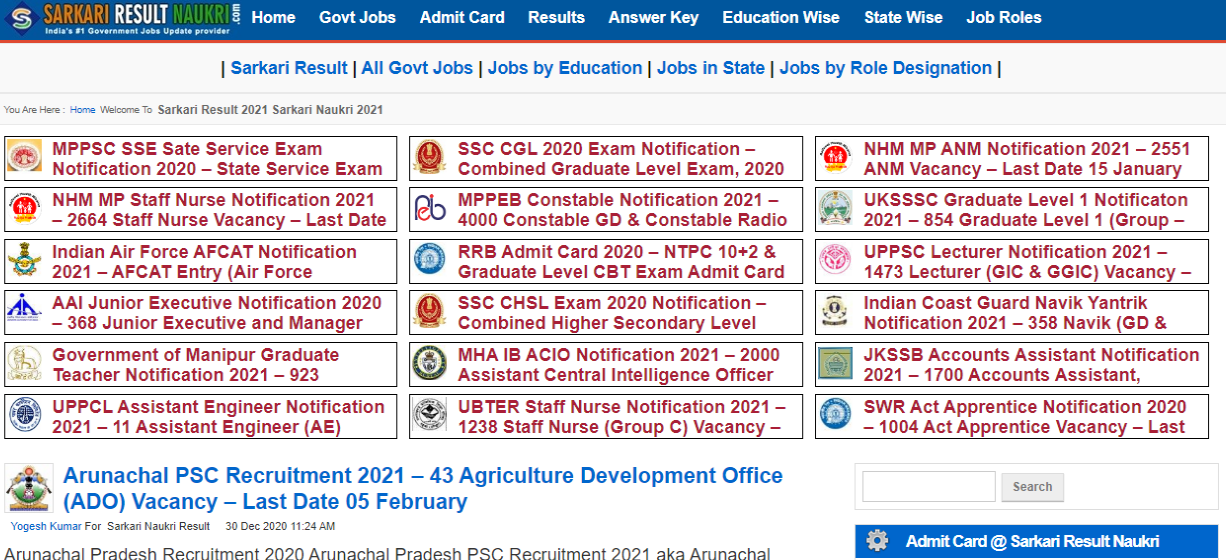Open MHA IB ACIO Notification 2021 link
The image size is (1226, 560).
pyautogui.click(x=619, y=365)
